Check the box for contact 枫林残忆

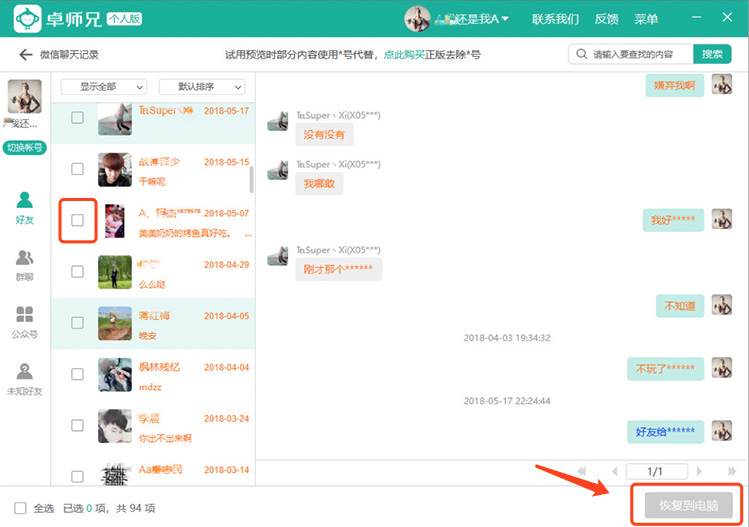pyautogui.click(x=77, y=374)
